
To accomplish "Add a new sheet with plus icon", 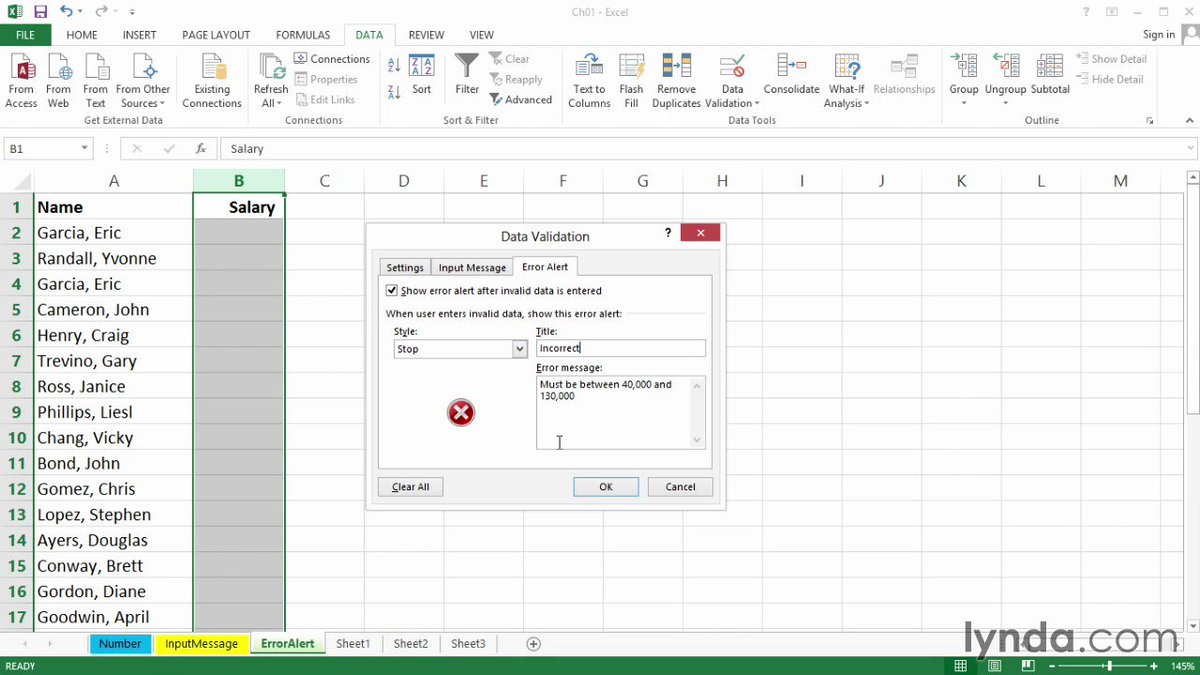I will pos(533,644).
